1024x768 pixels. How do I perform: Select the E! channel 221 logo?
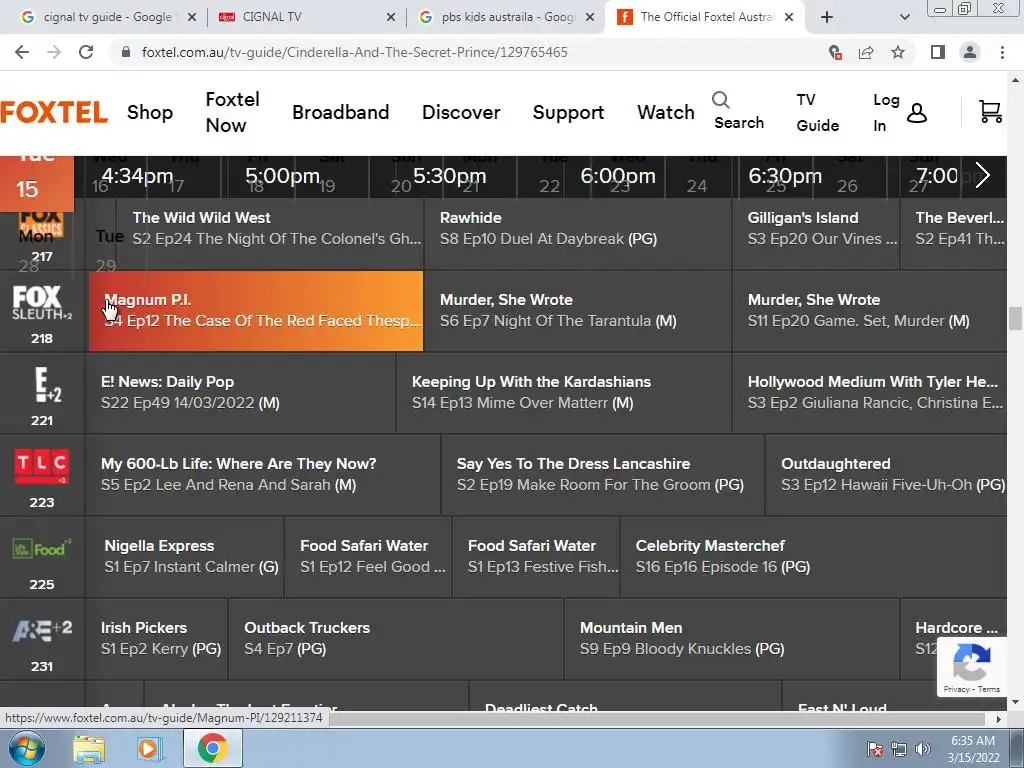tap(47, 385)
